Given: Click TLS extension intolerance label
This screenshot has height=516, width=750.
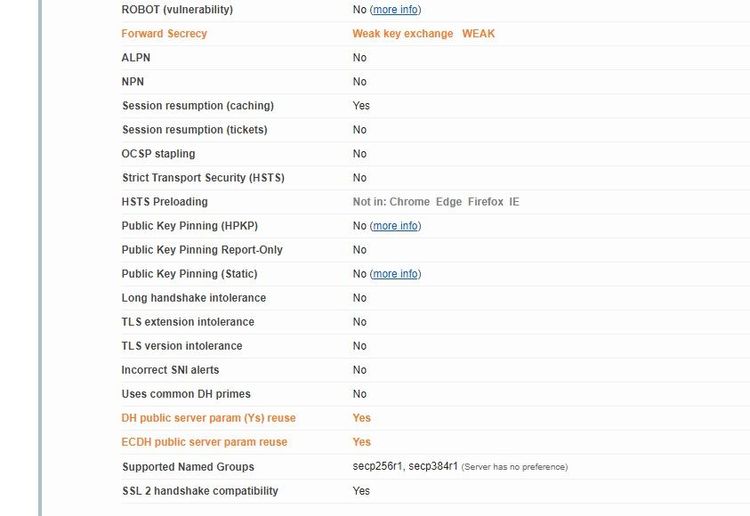Looking at the screenshot, I should (x=188, y=322).
